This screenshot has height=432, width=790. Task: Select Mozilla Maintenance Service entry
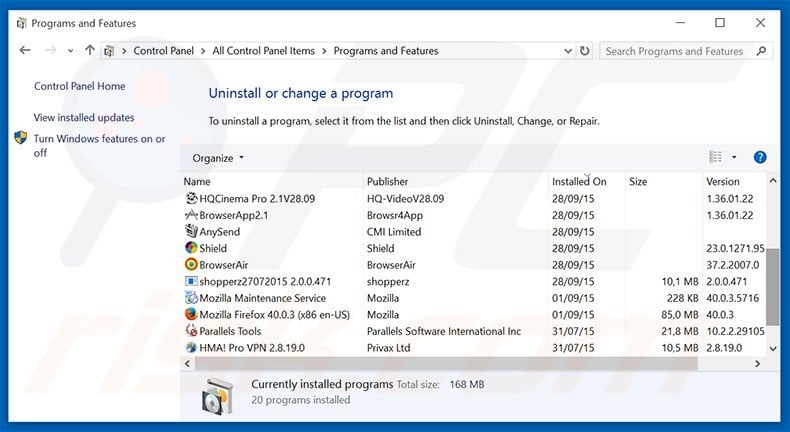(262, 298)
